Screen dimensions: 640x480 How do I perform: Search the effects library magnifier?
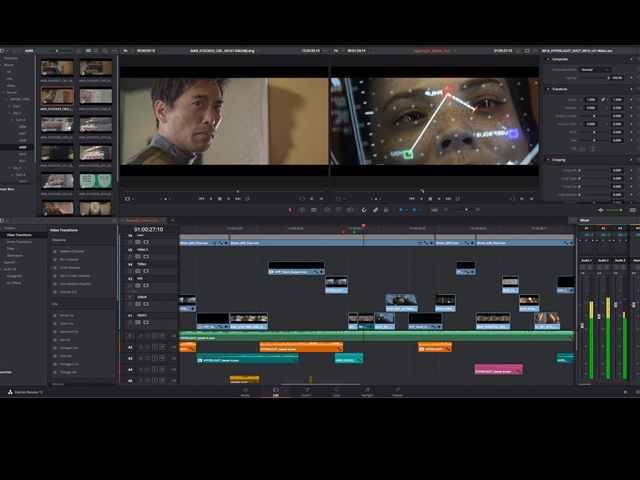114,220
